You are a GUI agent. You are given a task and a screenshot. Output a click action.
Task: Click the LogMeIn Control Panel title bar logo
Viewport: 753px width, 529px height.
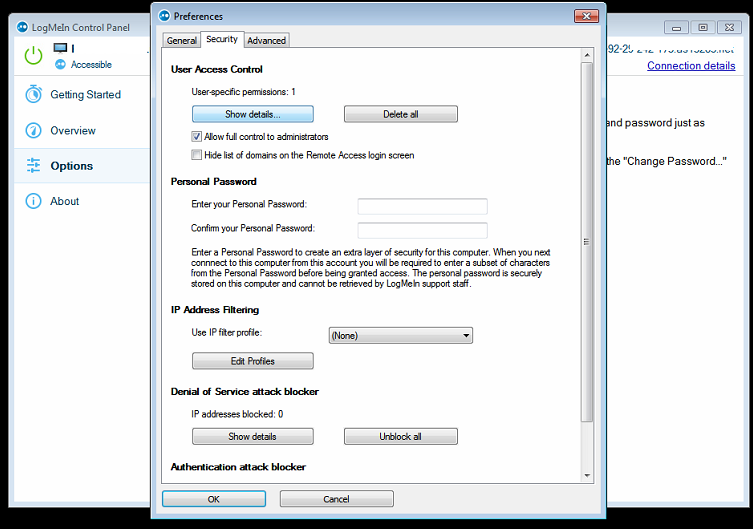[23, 27]
